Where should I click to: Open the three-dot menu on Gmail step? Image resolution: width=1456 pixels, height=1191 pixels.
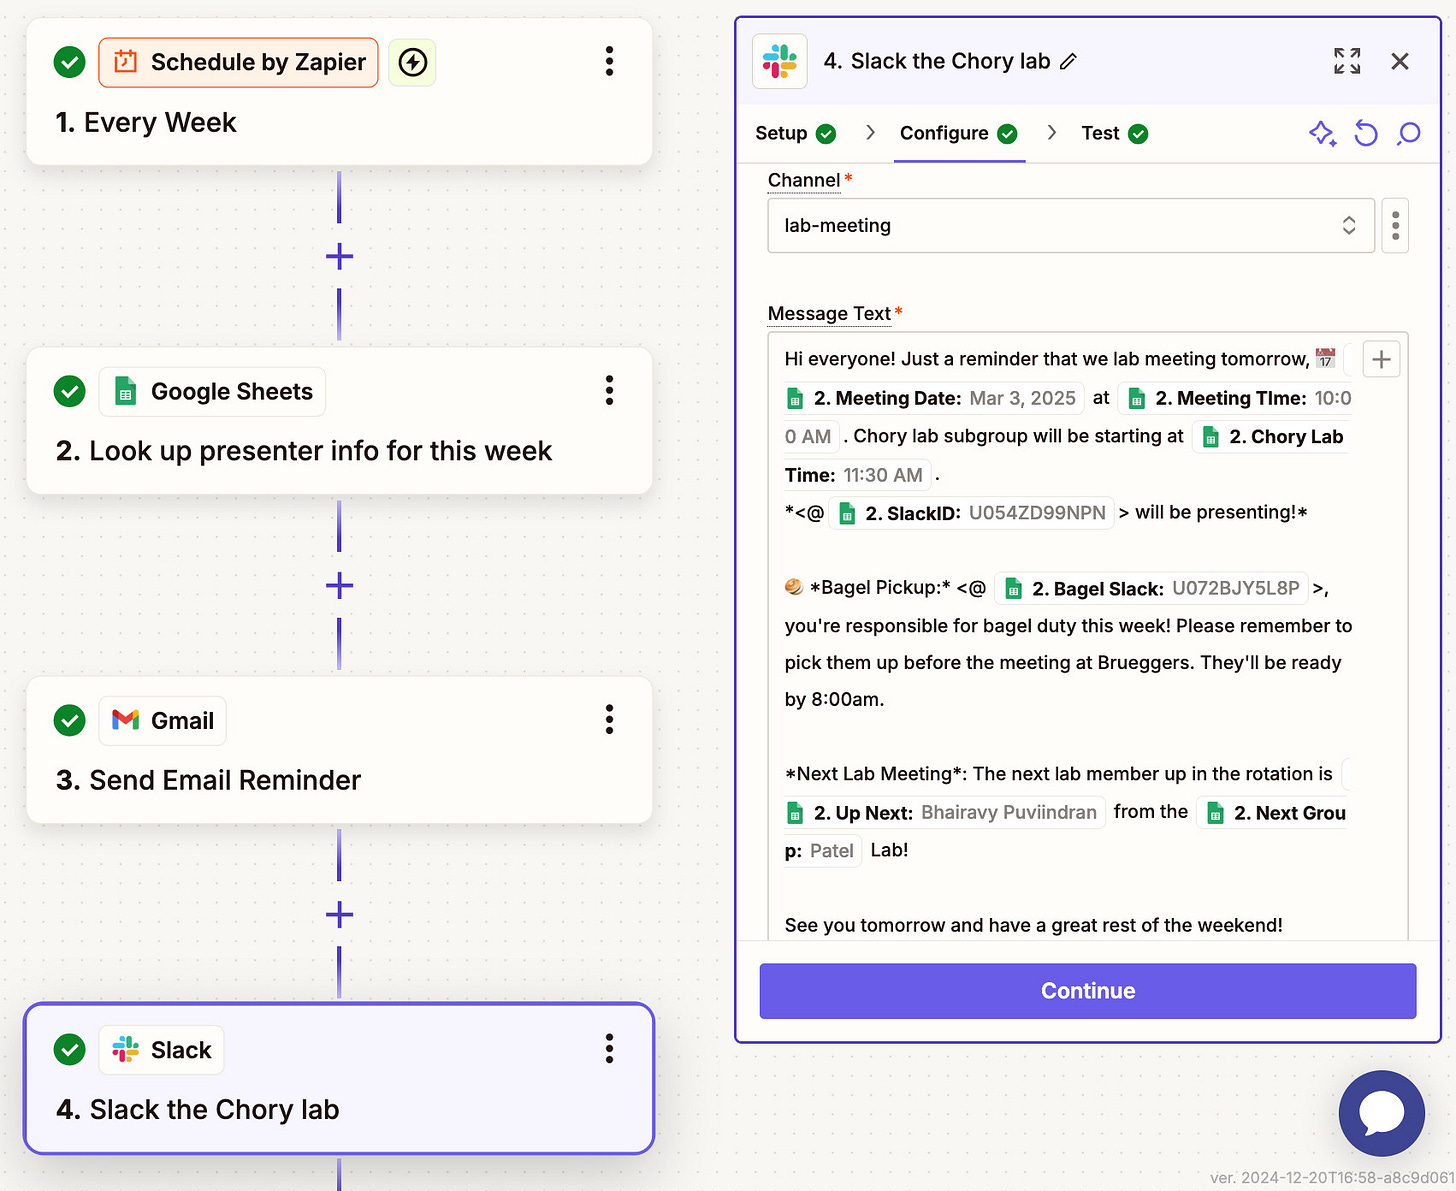[609, 720]
